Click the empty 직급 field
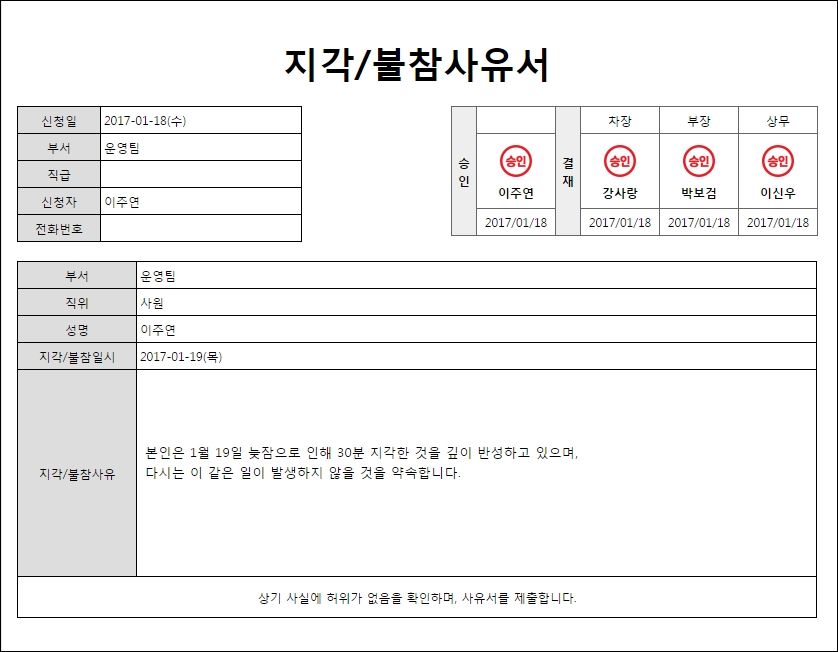This screenshot has width=838, height=652. (200, 175)
